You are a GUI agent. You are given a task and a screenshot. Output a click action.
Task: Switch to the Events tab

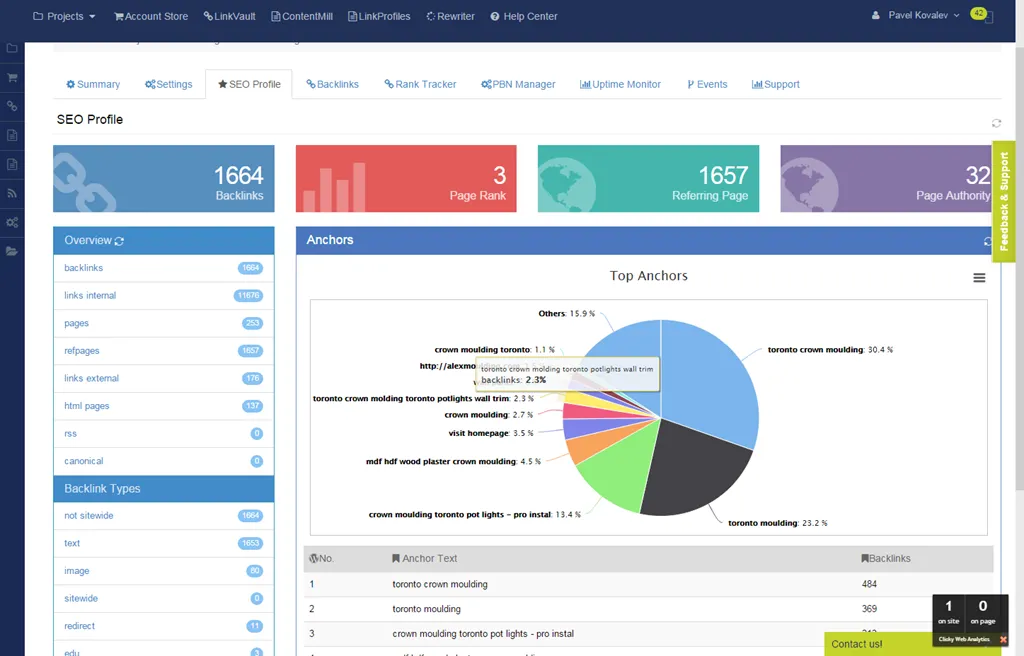(x=707, y=84)
